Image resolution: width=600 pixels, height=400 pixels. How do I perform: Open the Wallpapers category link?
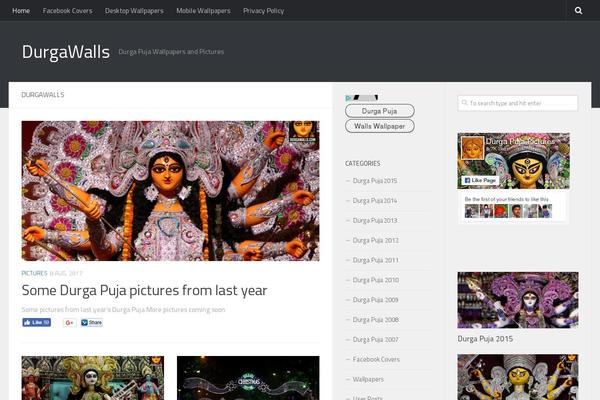point(368,379)
